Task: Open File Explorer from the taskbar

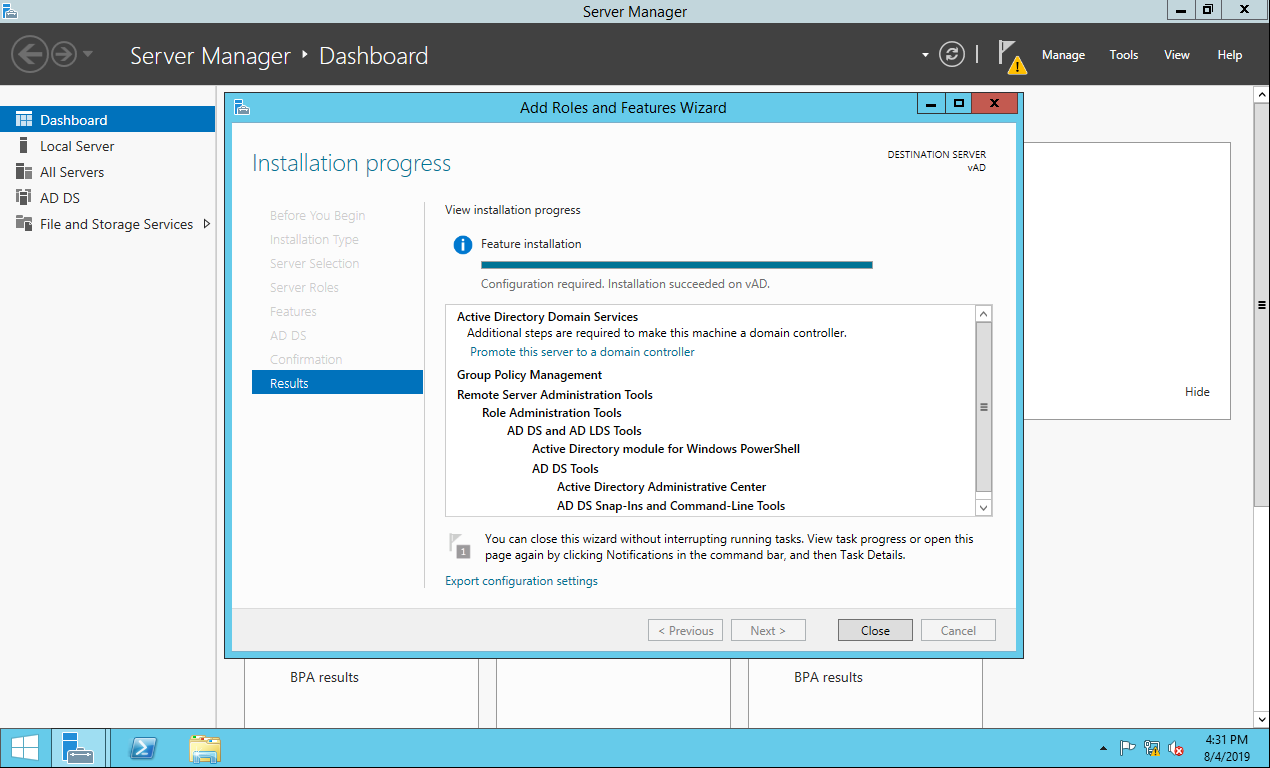Action: point(205,748)
